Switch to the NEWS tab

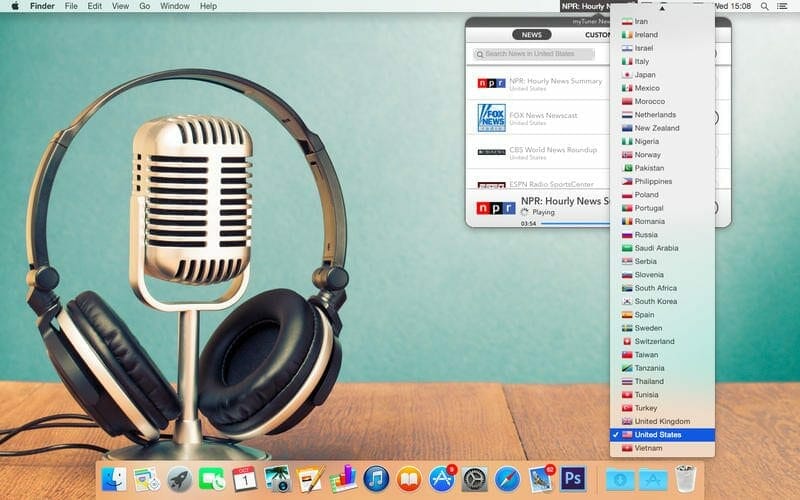pos(531,34)
